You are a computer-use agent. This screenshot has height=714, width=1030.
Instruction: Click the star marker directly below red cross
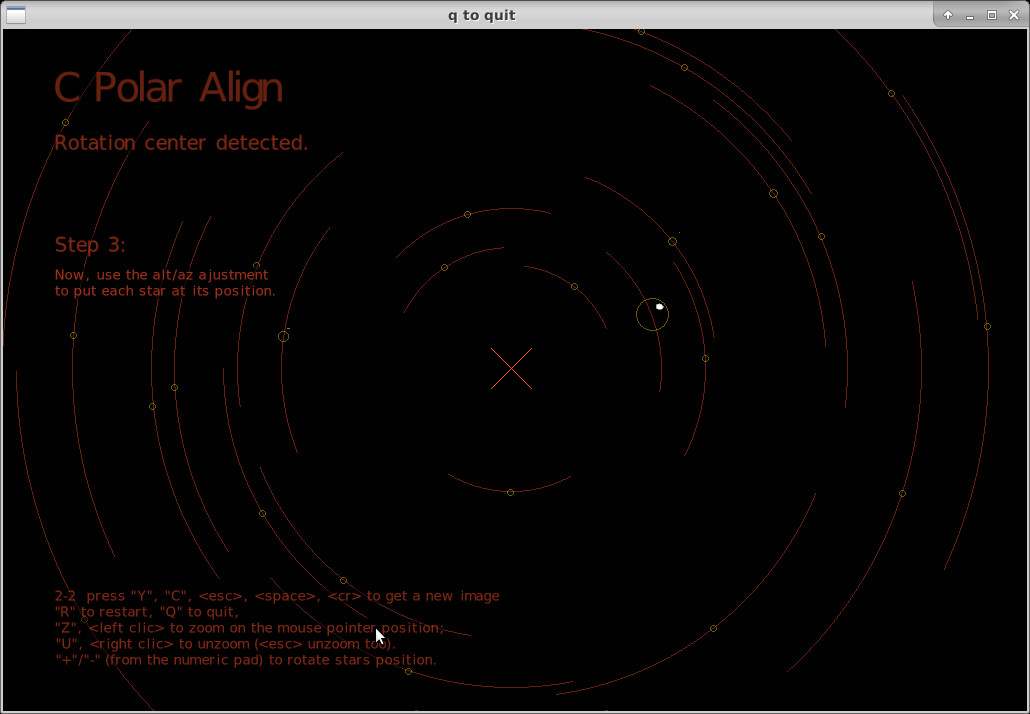point(510,493)
